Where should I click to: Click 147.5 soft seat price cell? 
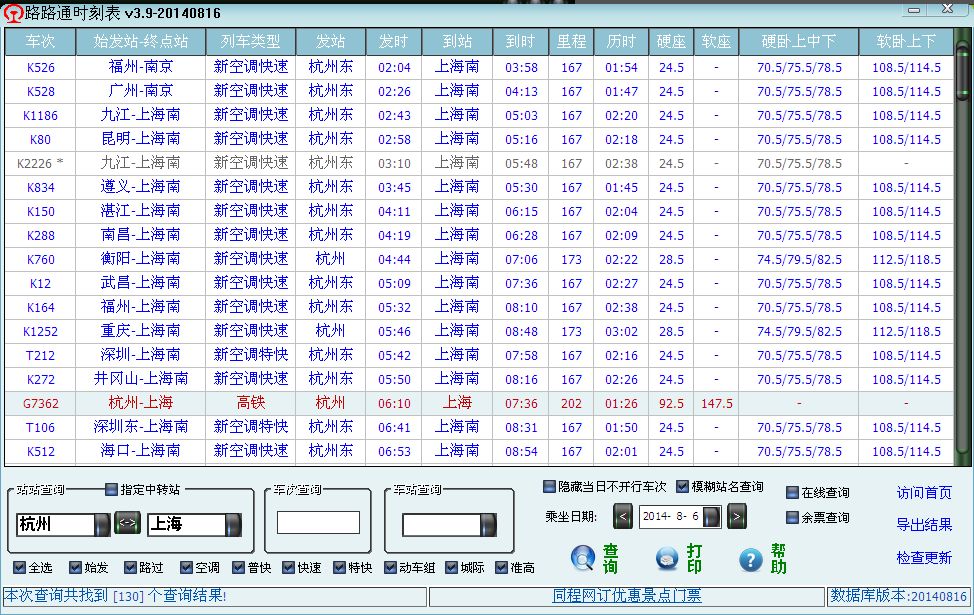[716, 404]
